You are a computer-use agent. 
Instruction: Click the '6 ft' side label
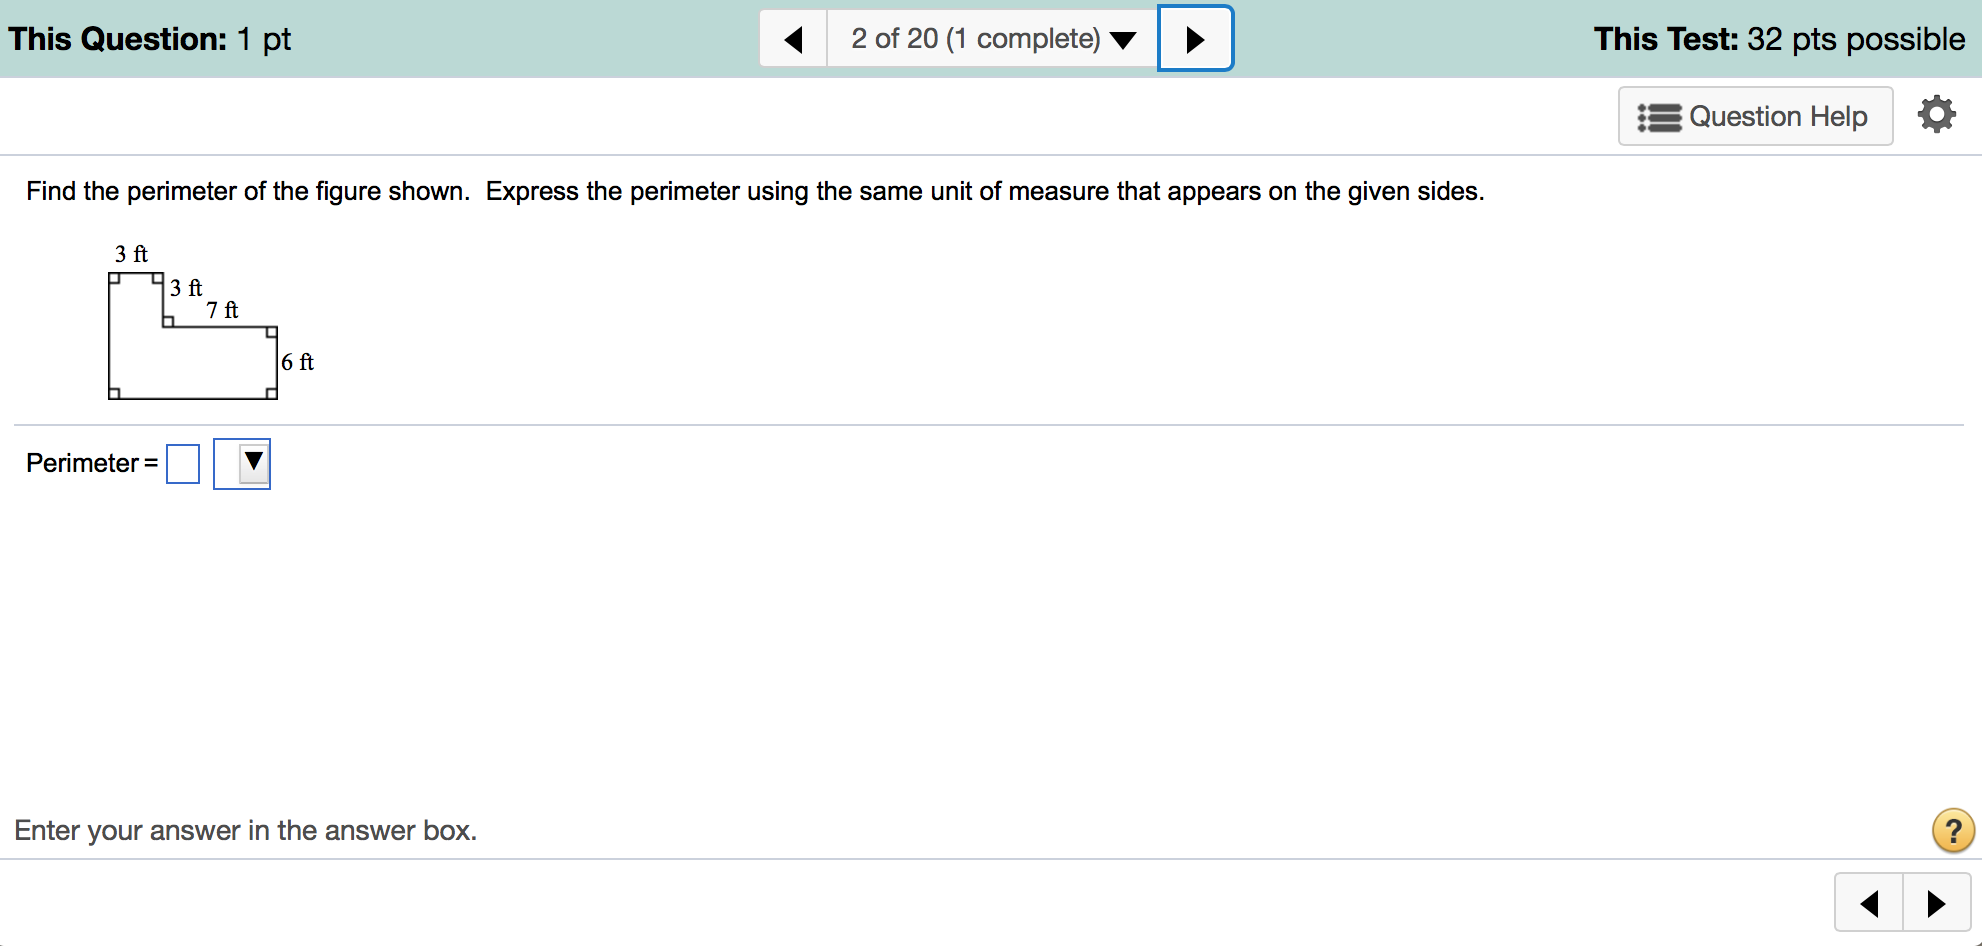tap(297, 362)
